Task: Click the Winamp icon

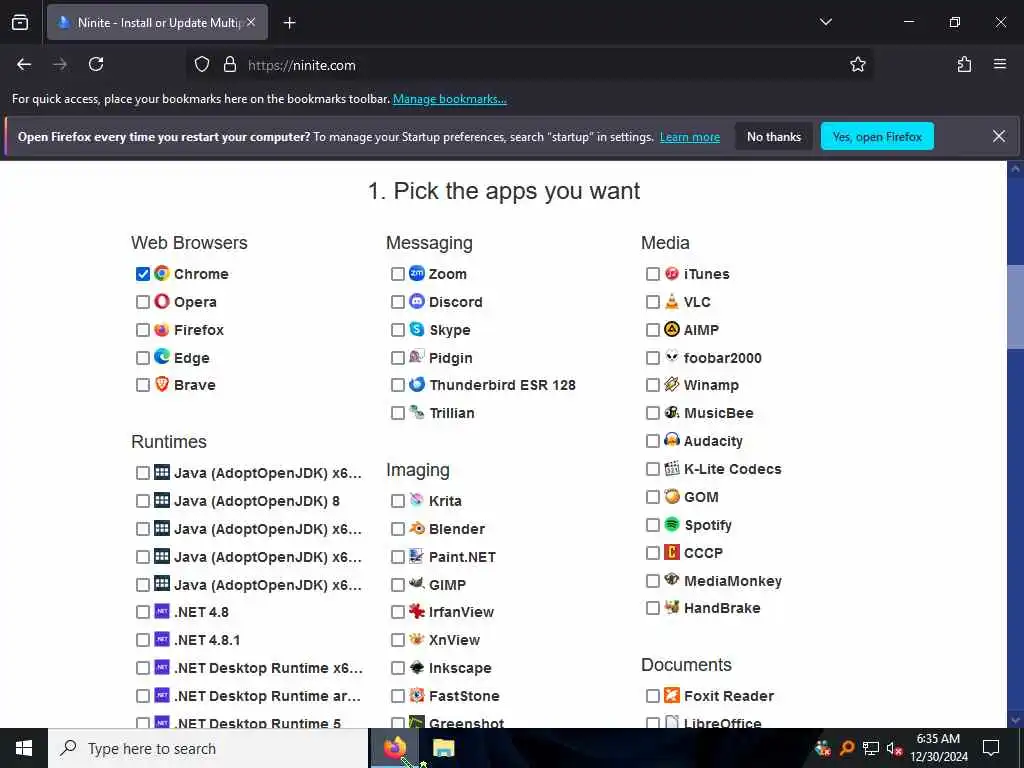Action: tap(672, 384)
